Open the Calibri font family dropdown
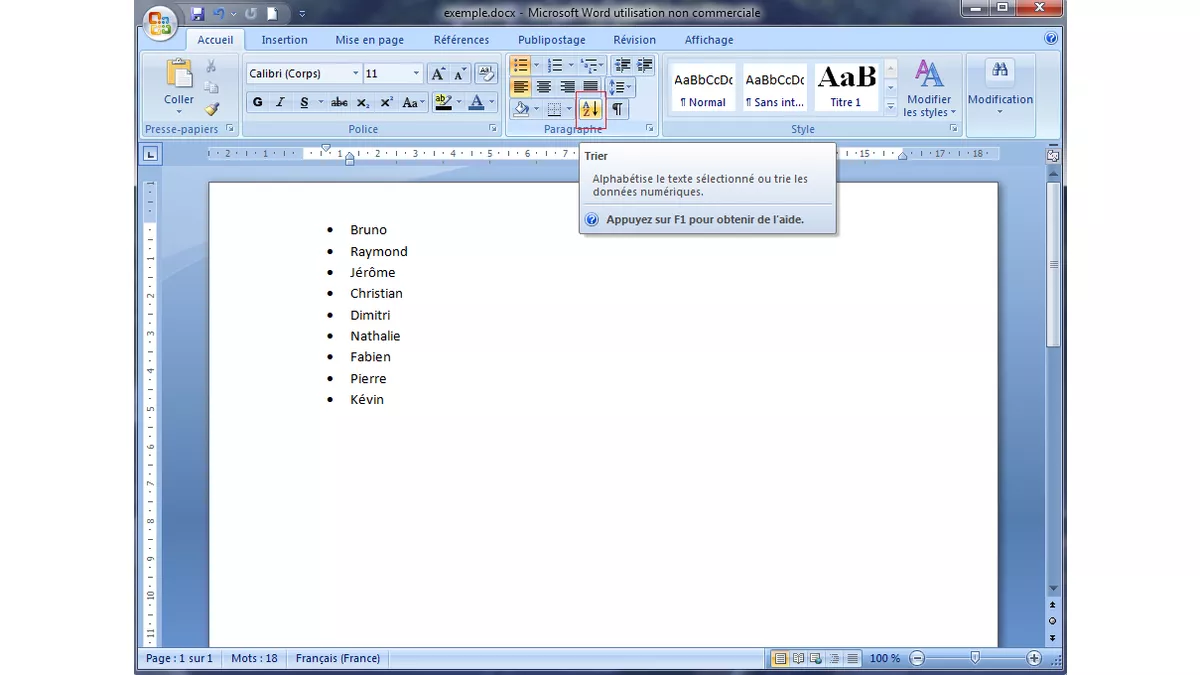 click(x=356, y=72)
